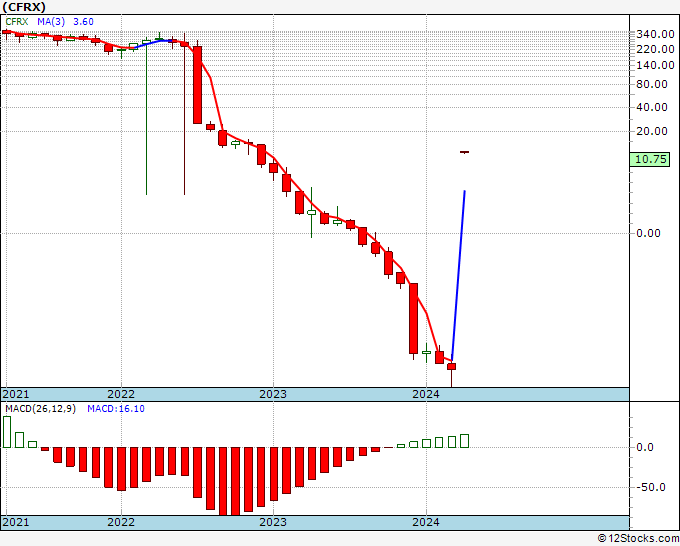Image resolution: width=680 pixels, height=546 pixels.
Task: Click 2022 on the MACD timeline
Action: click(x=121, y=522)
